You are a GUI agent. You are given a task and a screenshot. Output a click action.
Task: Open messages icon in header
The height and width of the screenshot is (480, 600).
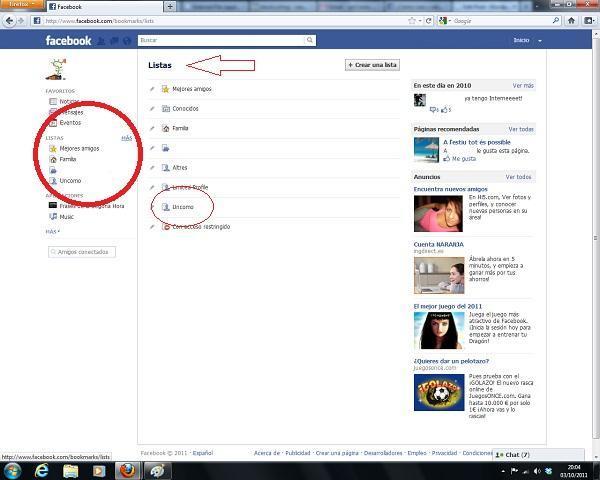(114, 41)
